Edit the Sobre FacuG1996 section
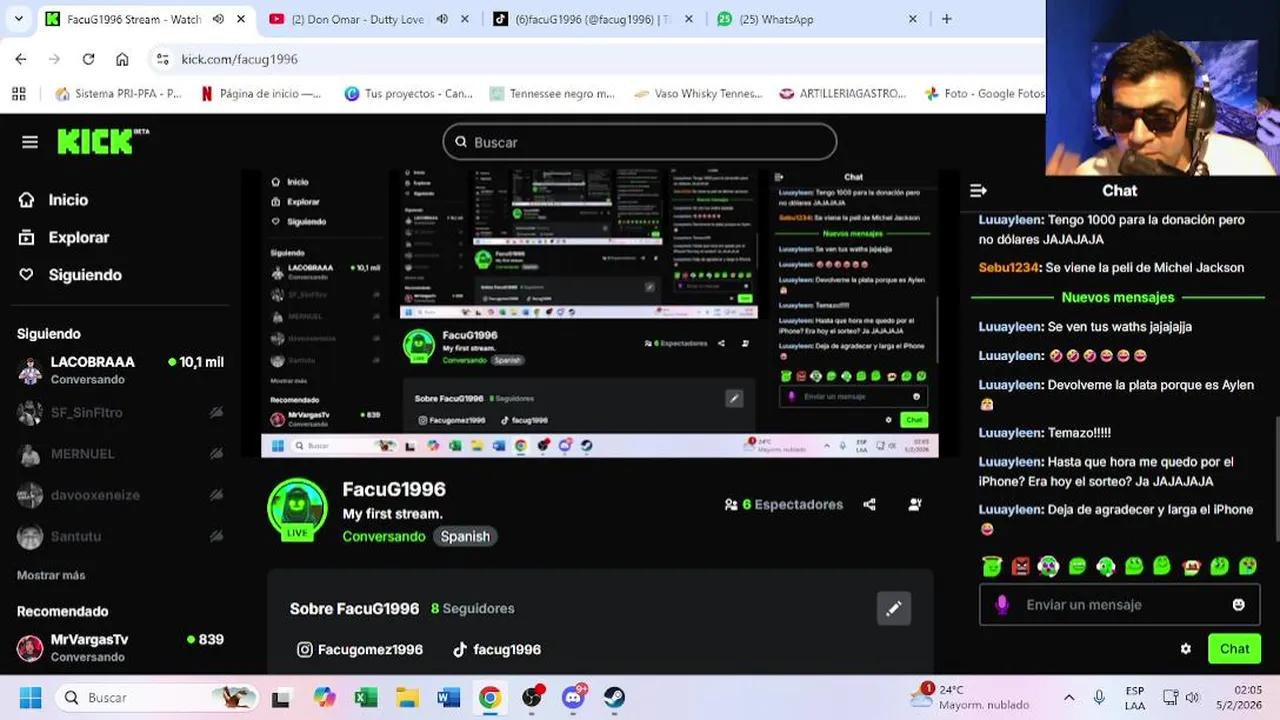1280x720 pixels. [x=894, y=608]
